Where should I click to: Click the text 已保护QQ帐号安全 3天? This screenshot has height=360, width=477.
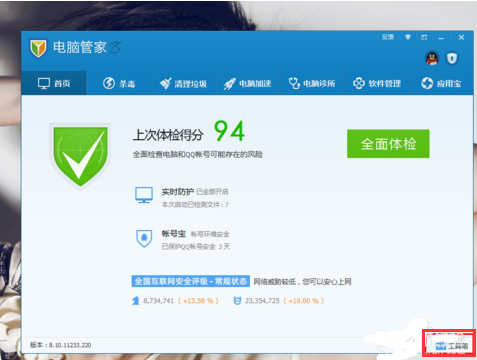pos(196,247)
